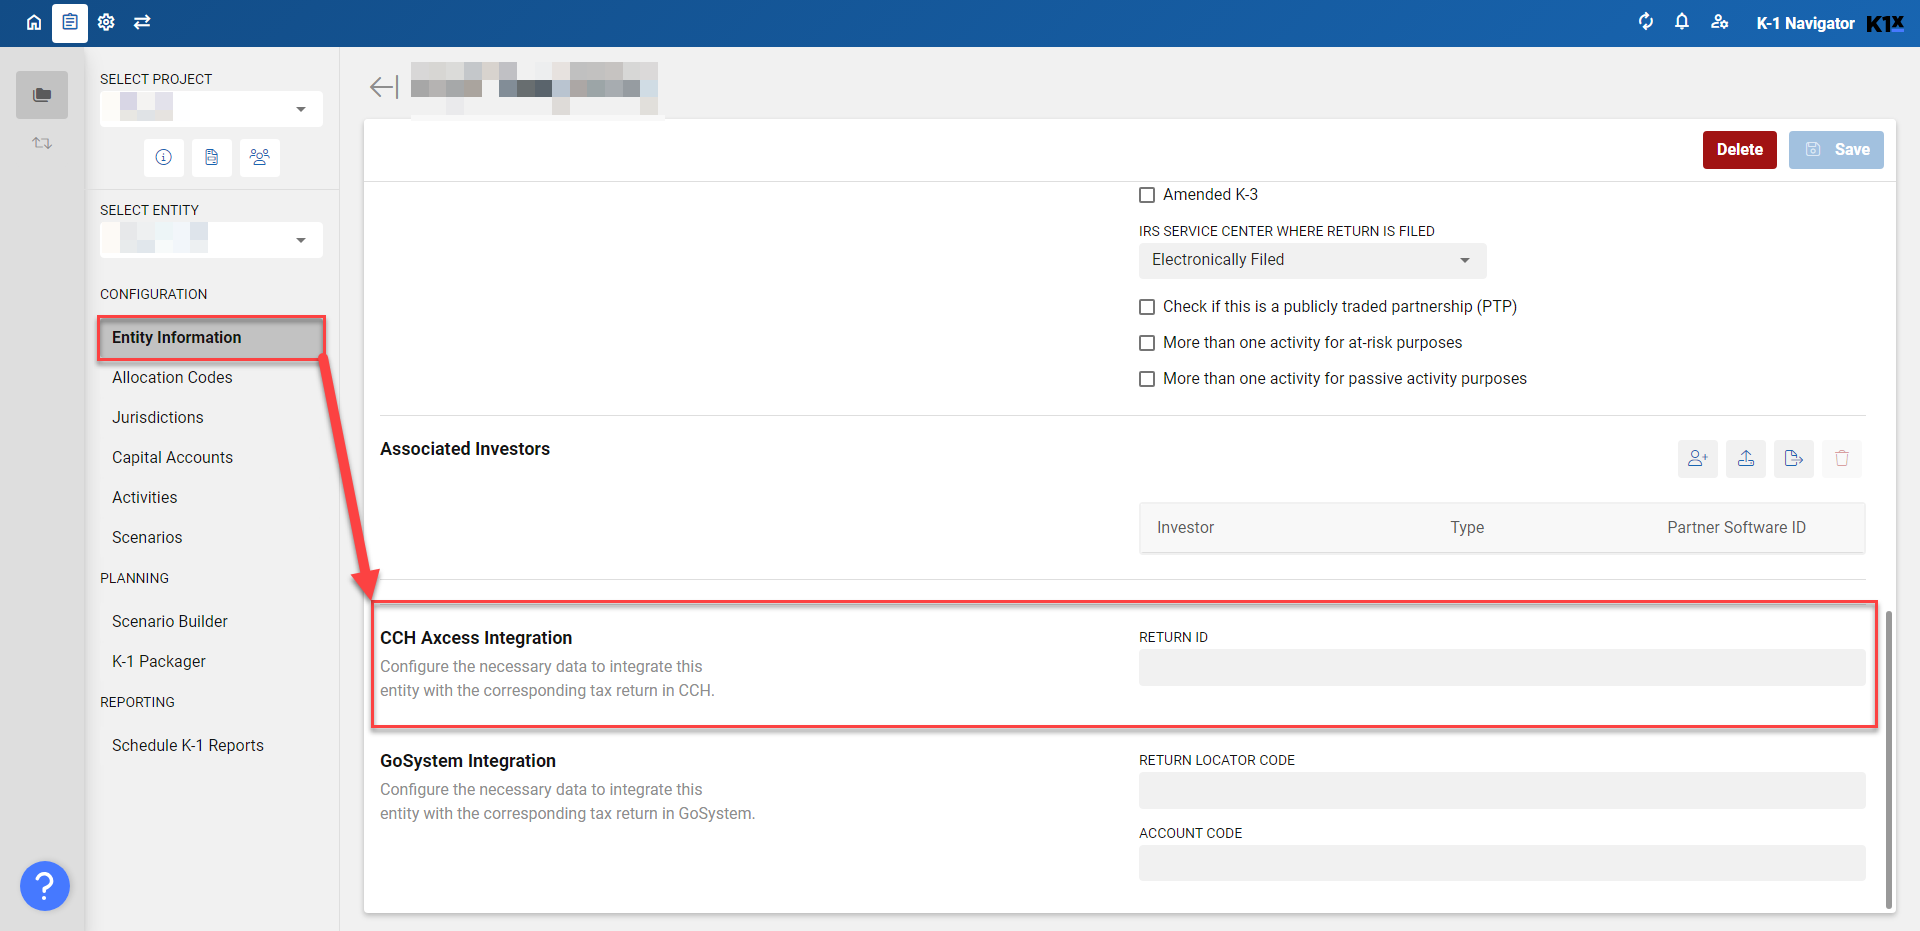Click the Save button
This screenshot has height=931, width=1920.
(1836, 150)
